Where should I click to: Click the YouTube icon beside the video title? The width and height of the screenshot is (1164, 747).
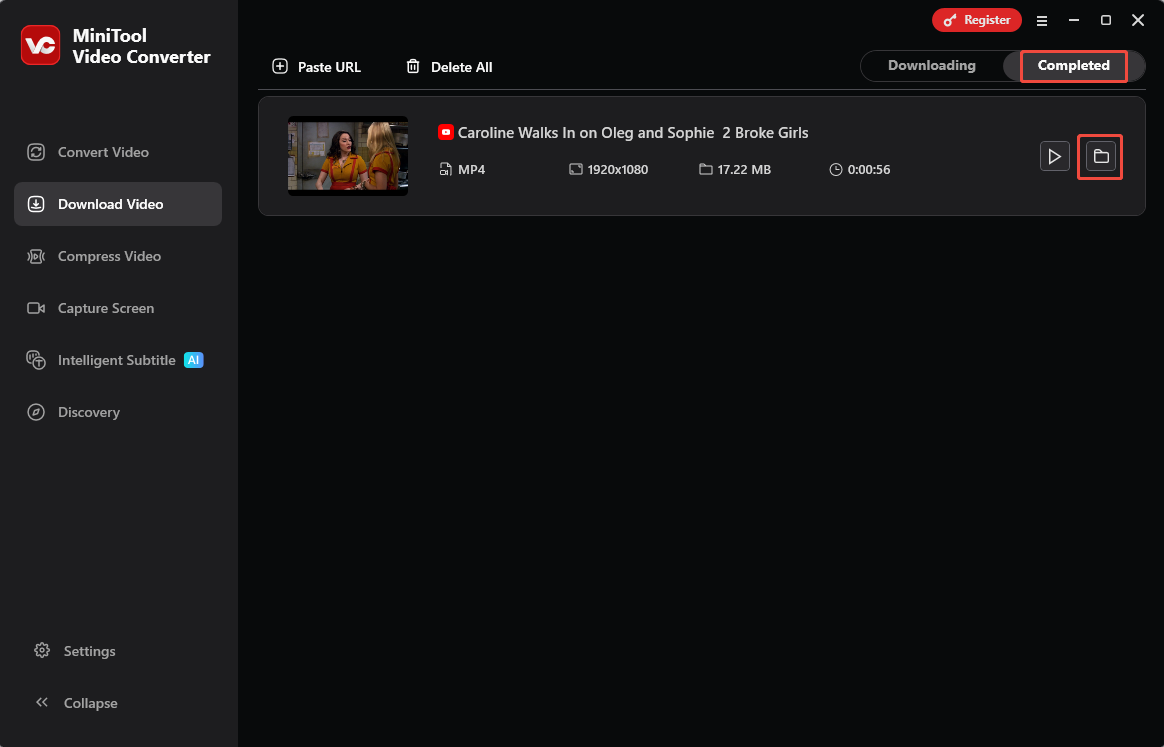pyautogui.click(x=445, y=131)
